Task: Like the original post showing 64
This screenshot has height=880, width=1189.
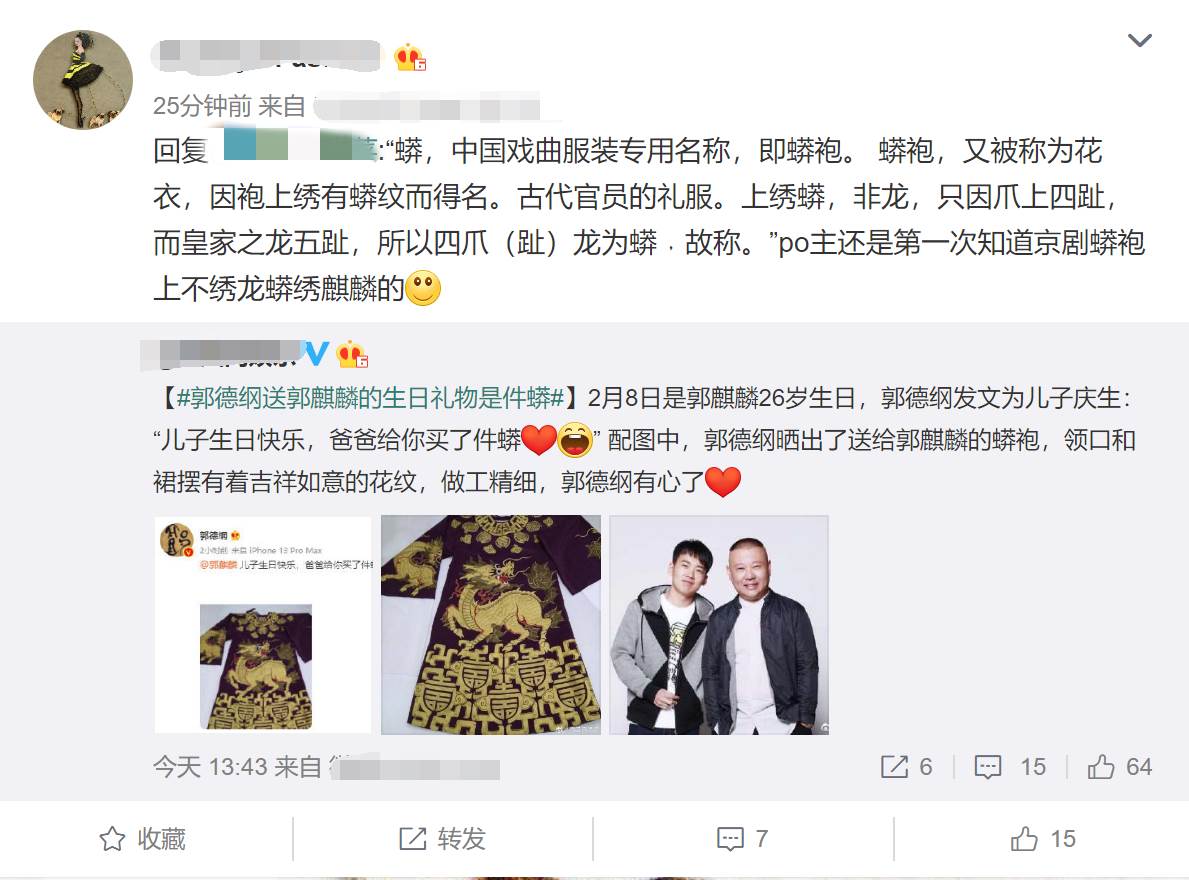Action: (1120, 766)
